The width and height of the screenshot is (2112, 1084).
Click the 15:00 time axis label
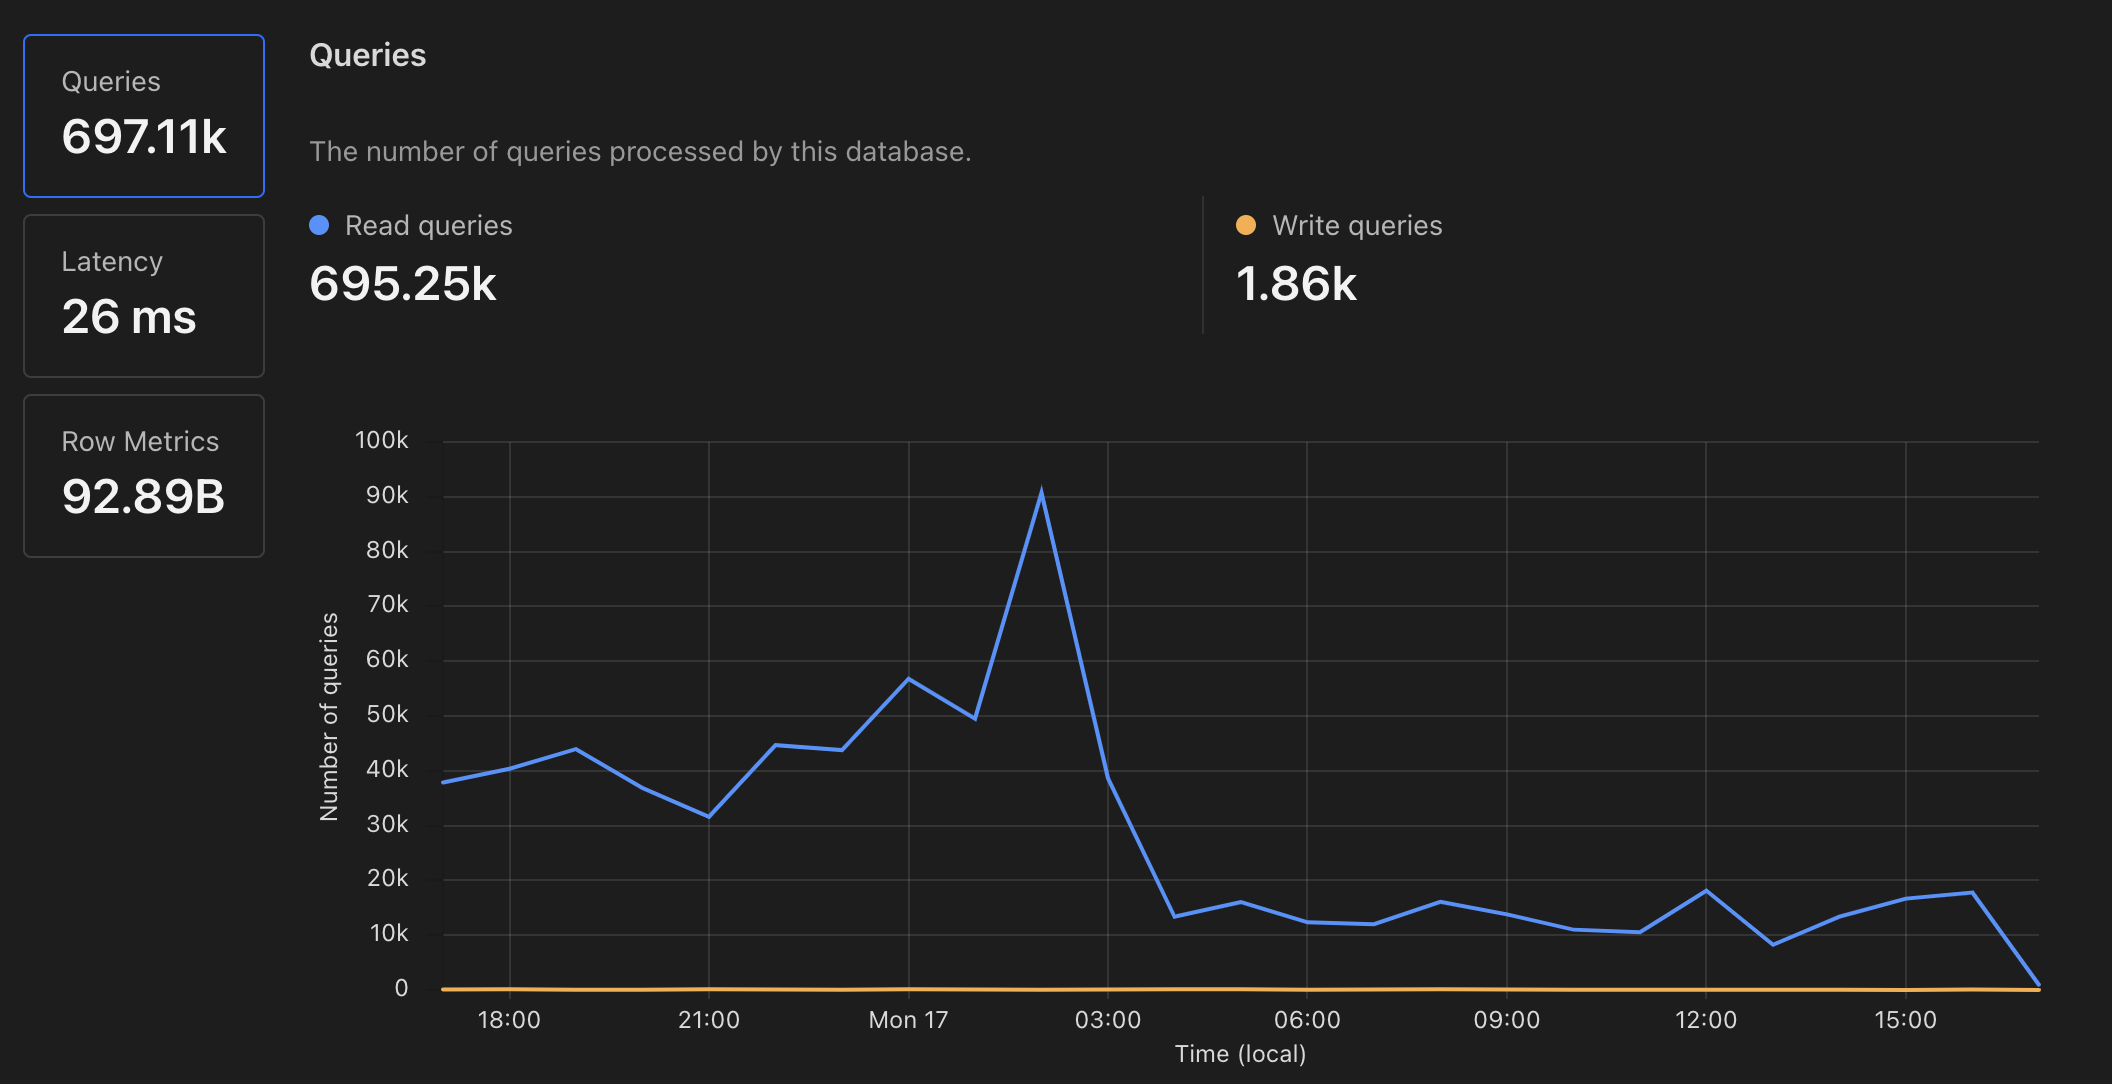(1905, 1020)
